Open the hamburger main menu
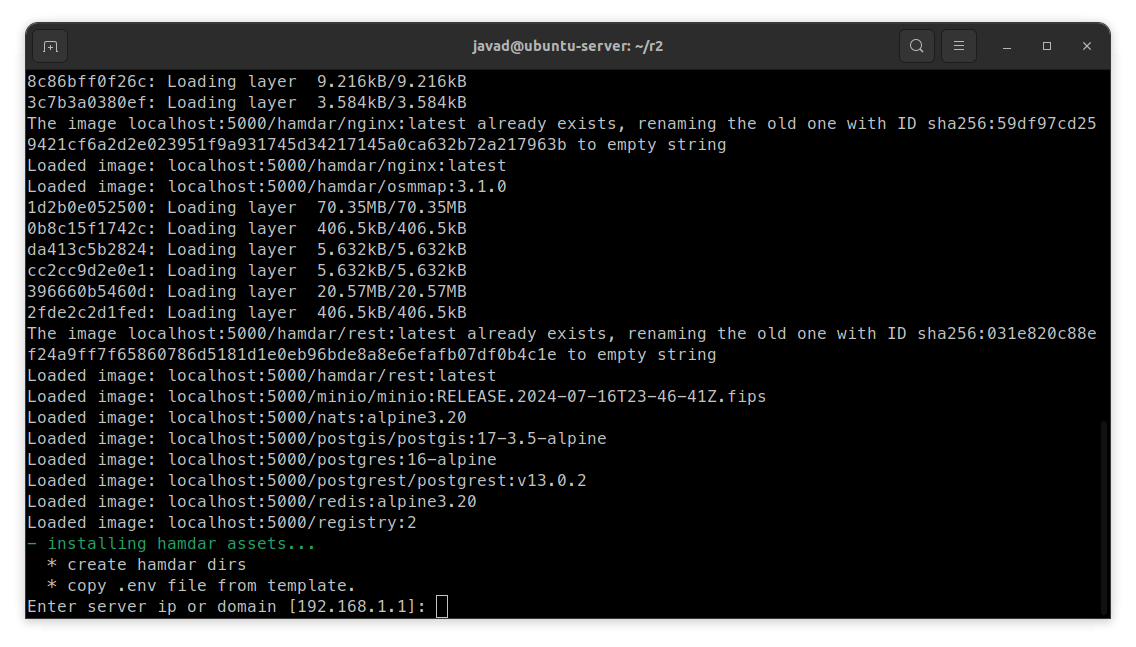The image size is (1136, 647). (x=958, y=46)
